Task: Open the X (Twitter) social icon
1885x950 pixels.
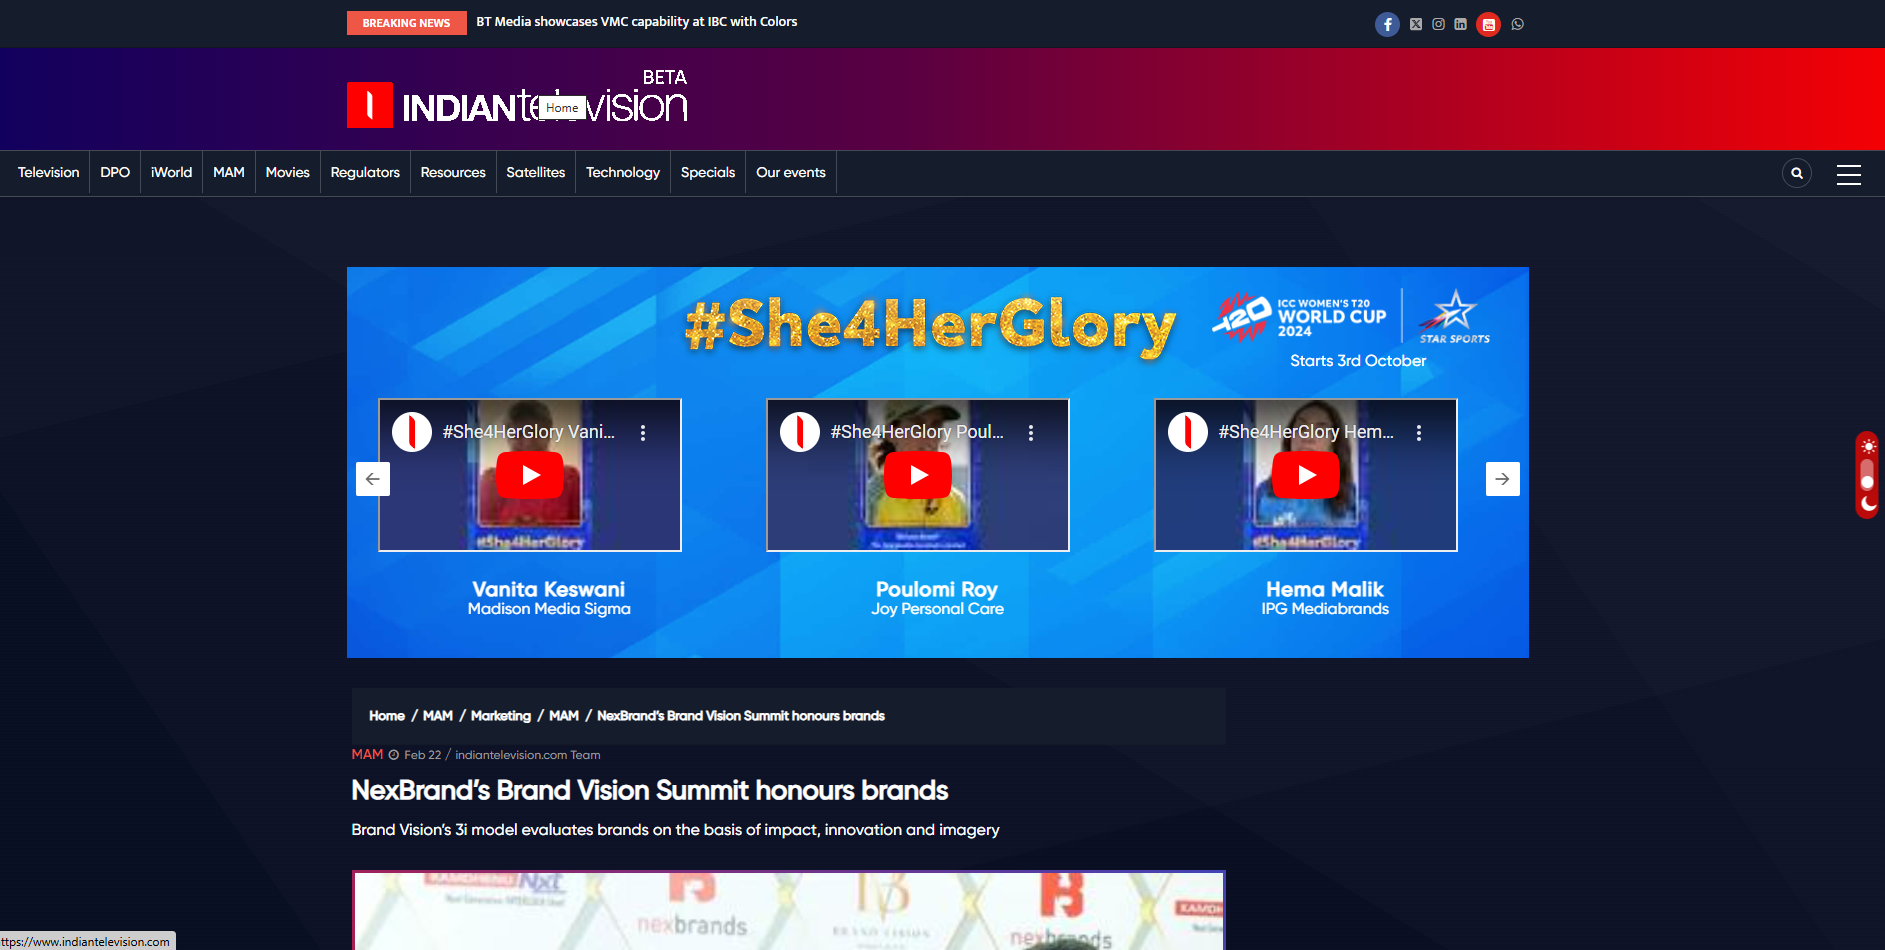Action: pos(1416,24)
